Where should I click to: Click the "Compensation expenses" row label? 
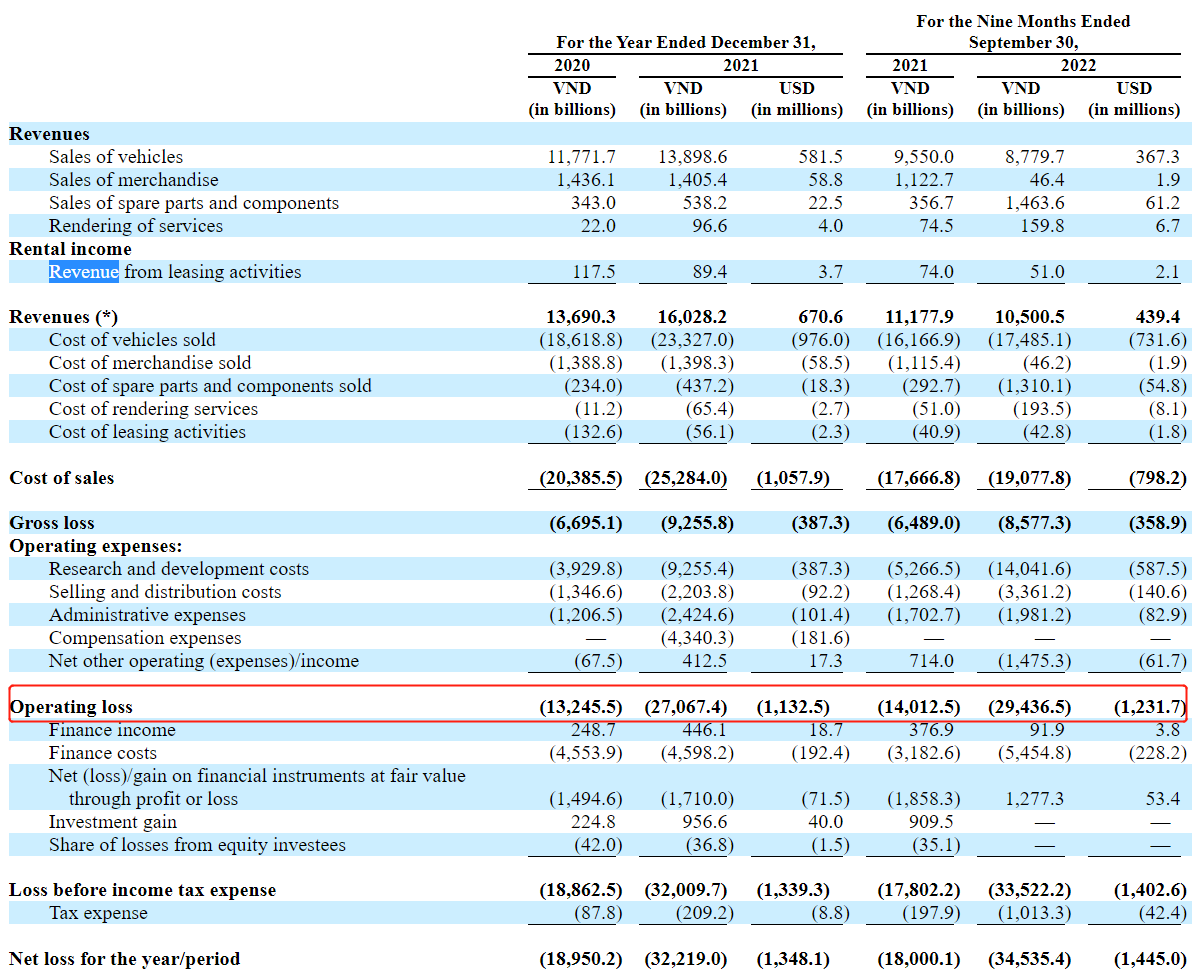coord(145,638)
